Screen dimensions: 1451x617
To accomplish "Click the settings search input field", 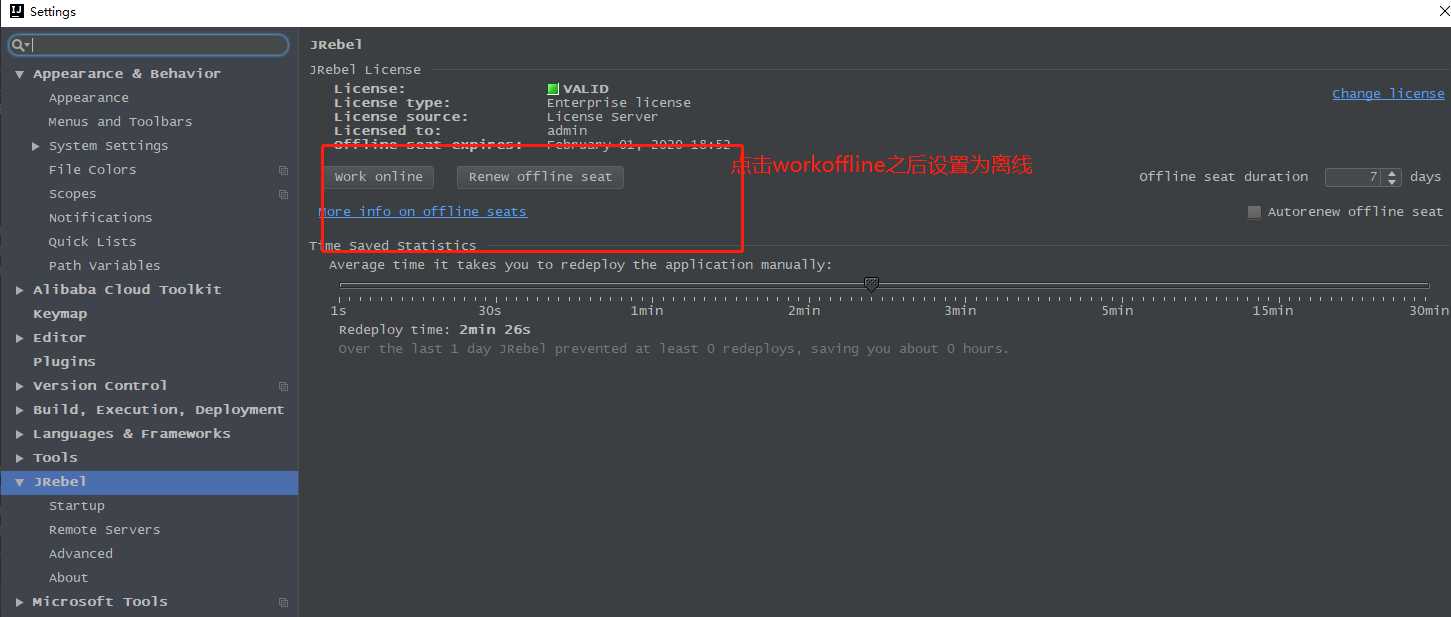I will point(148,45).
